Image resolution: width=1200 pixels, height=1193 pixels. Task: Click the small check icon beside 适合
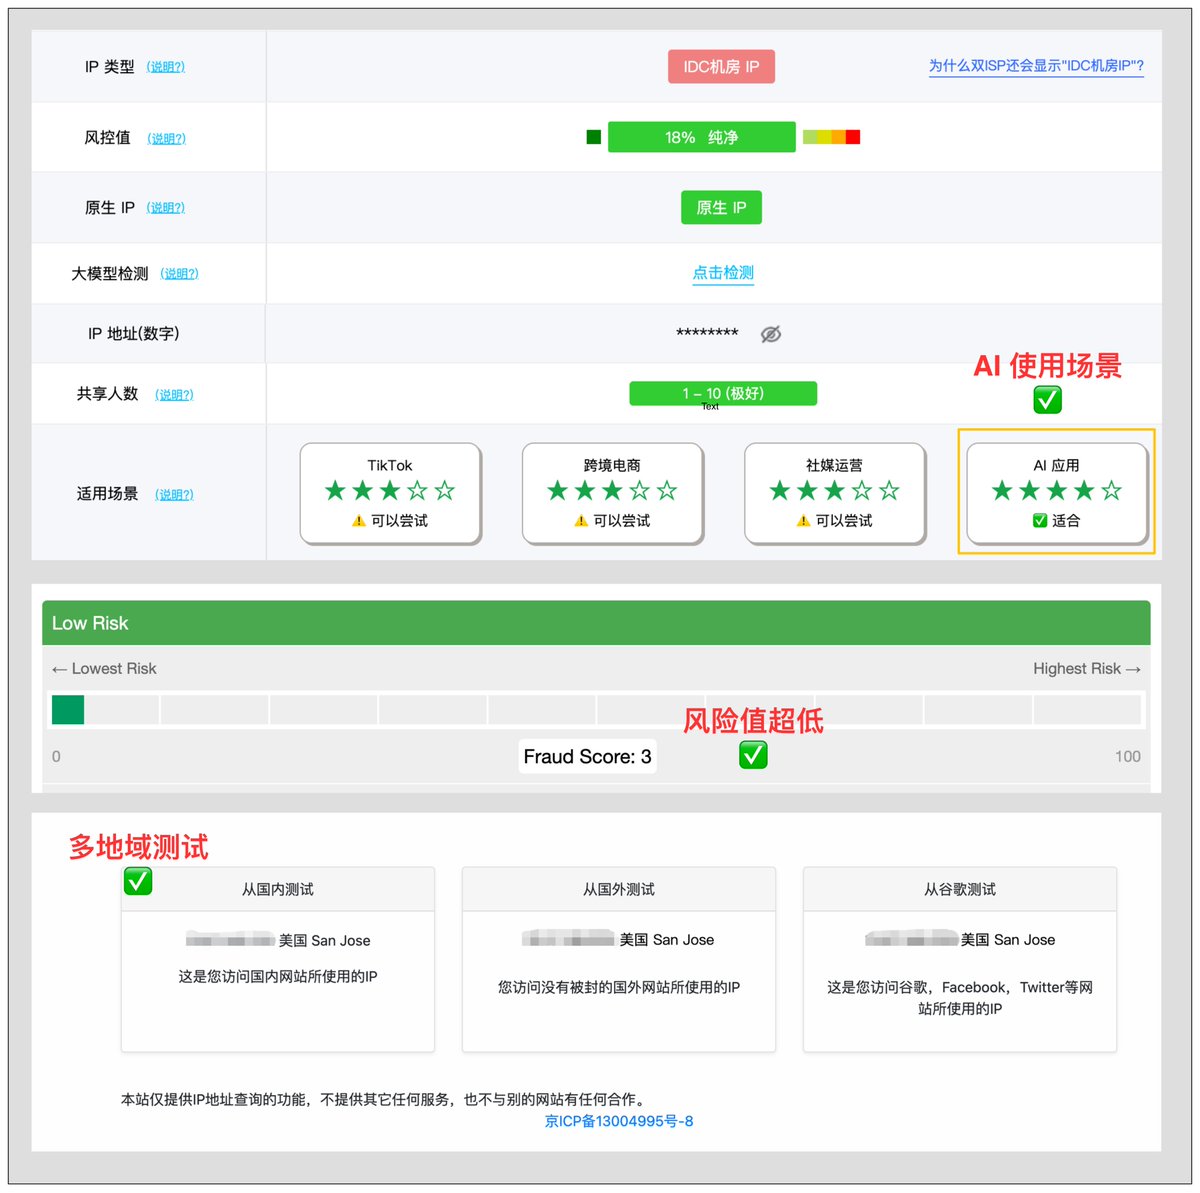[1040, 520]
